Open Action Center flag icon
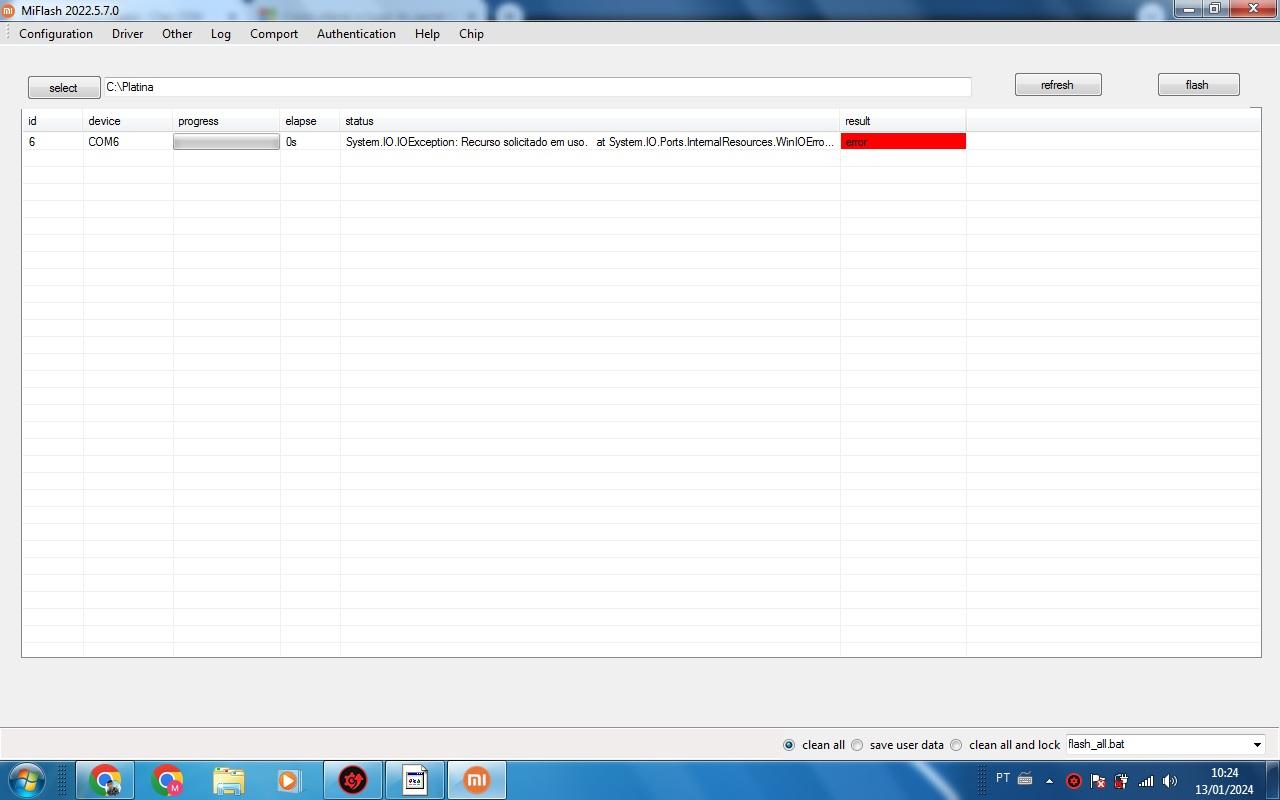This screenshot has width=1280, height=800. point(1098,781)
